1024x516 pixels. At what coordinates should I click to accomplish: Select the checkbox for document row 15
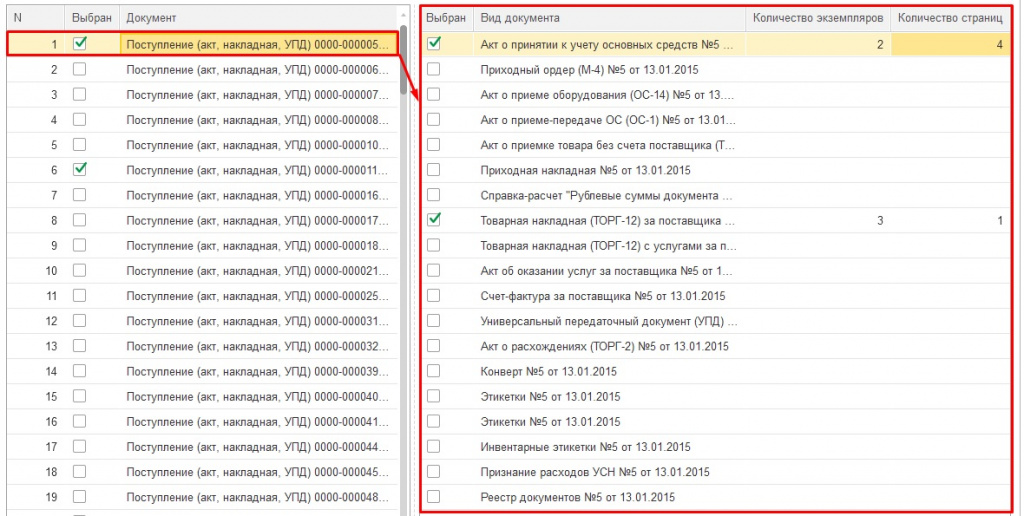(80, 396)
